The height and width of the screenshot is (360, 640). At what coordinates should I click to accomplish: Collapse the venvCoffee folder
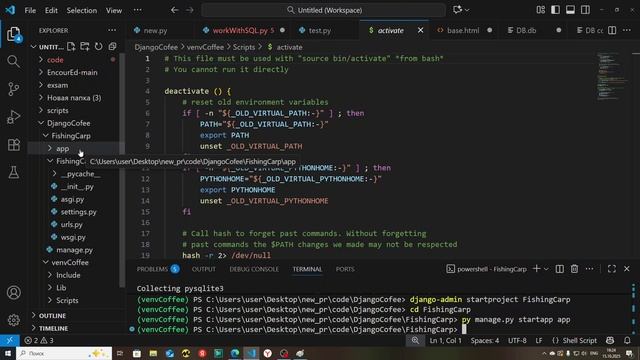pos(70,262)
